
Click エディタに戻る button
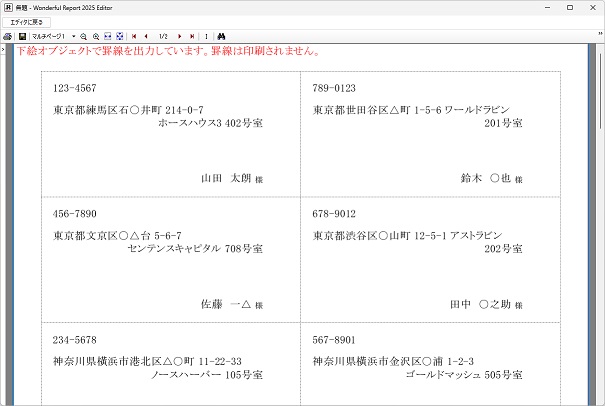(x=26, y=22)
